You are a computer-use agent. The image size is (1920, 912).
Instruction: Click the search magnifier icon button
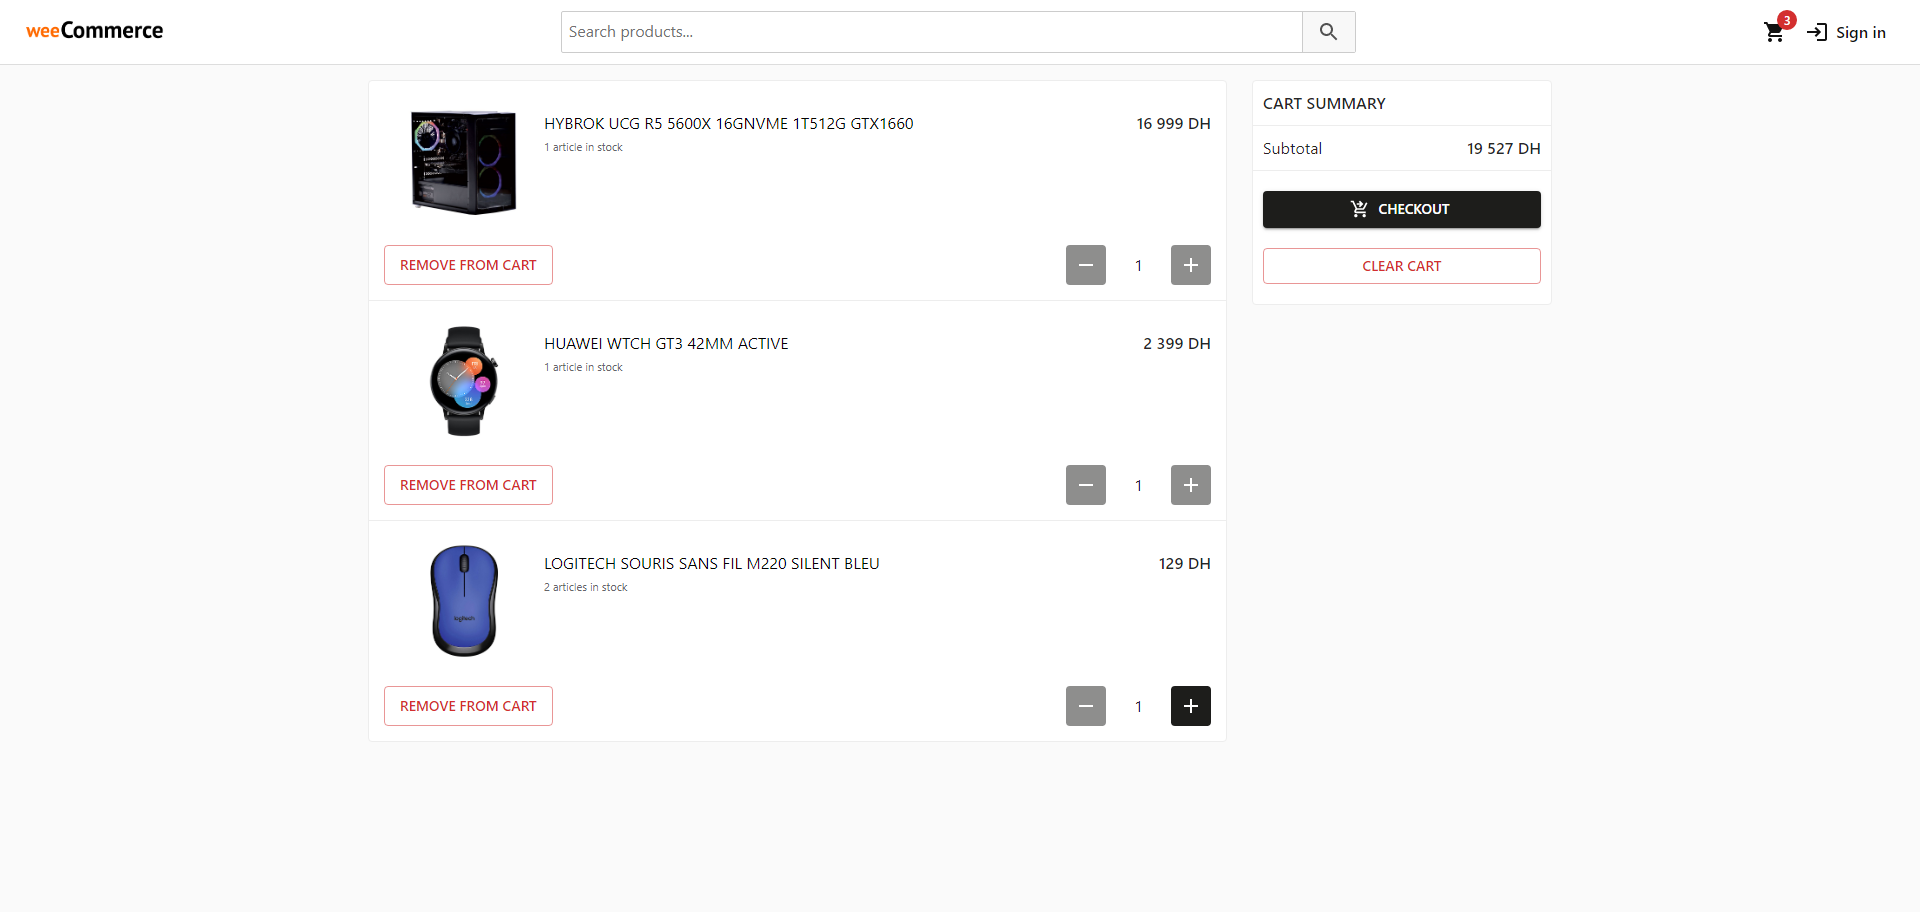pos(1328,32)
